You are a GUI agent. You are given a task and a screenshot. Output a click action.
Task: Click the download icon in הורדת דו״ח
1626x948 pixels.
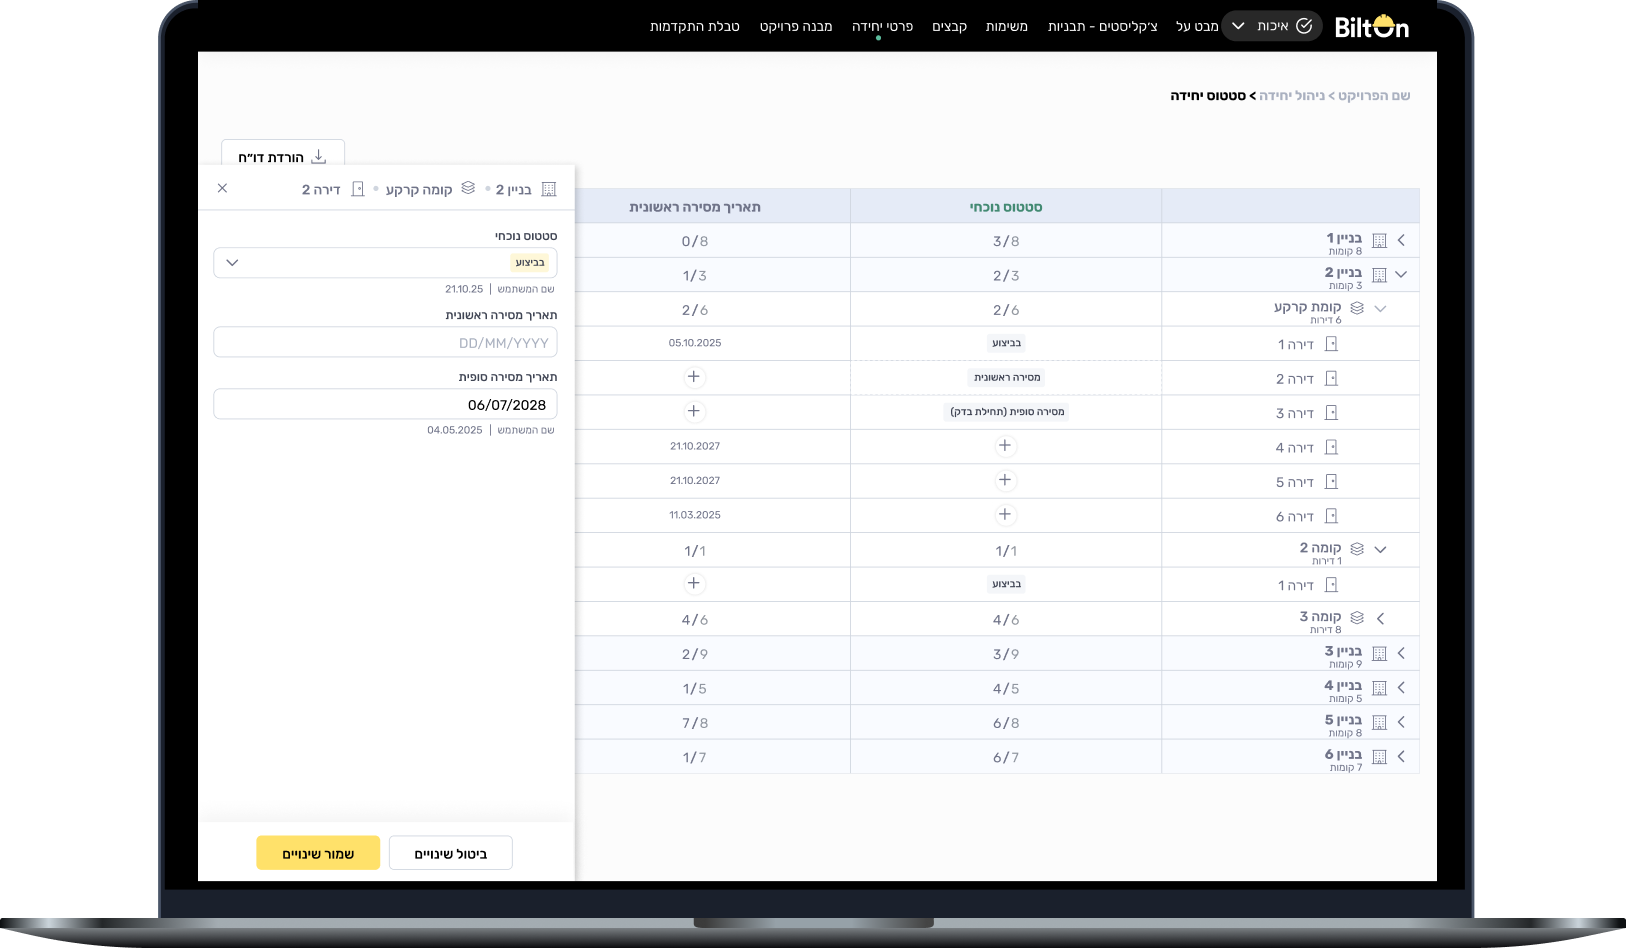(319, 157)
